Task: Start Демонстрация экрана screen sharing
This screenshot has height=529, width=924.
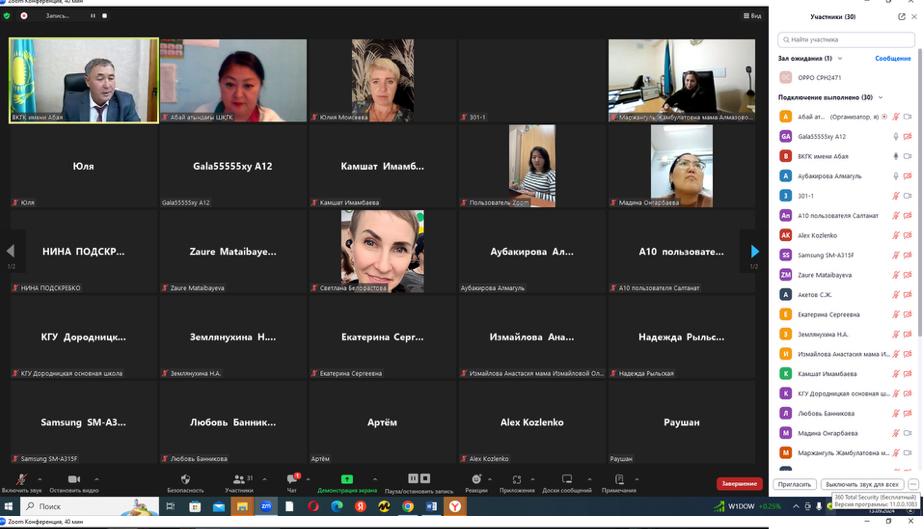Action: pos(347,479)
